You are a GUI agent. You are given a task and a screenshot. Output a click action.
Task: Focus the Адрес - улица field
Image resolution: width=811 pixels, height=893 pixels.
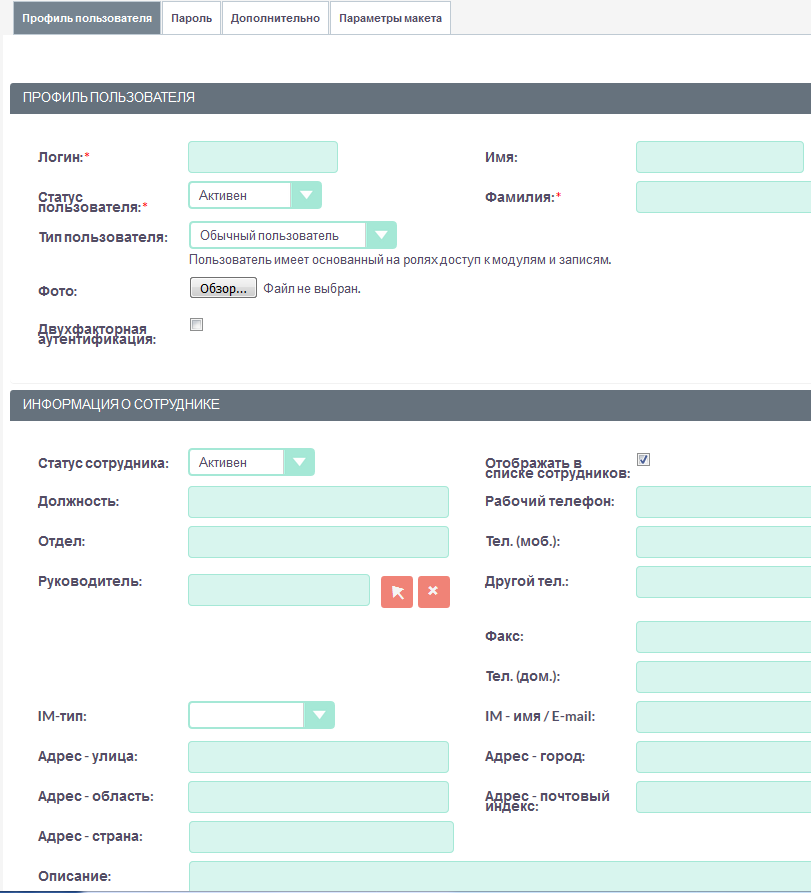[318, 757]
